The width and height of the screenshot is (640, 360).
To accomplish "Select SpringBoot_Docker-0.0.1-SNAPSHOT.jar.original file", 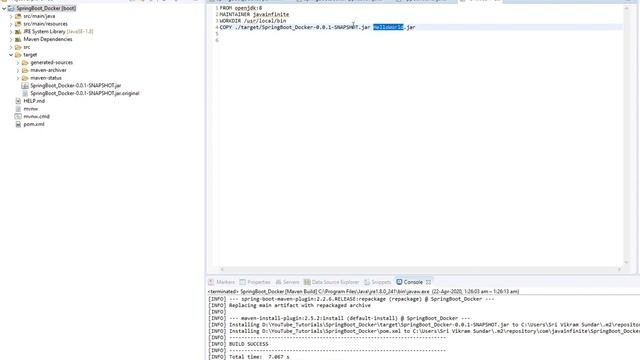I will pos(84,93).
